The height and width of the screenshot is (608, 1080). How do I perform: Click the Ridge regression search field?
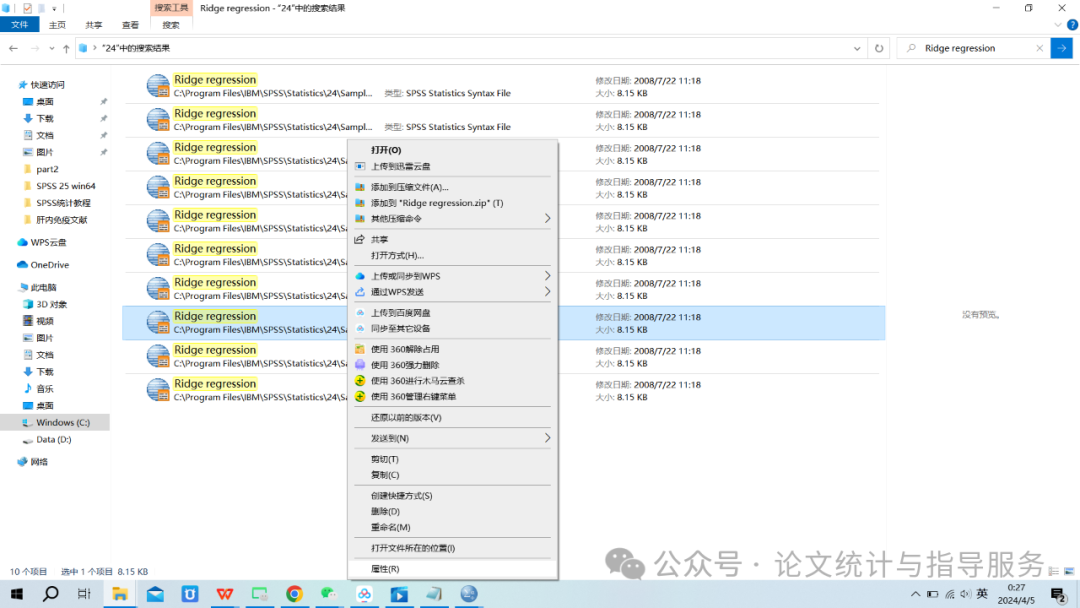[x=975, y=48]
